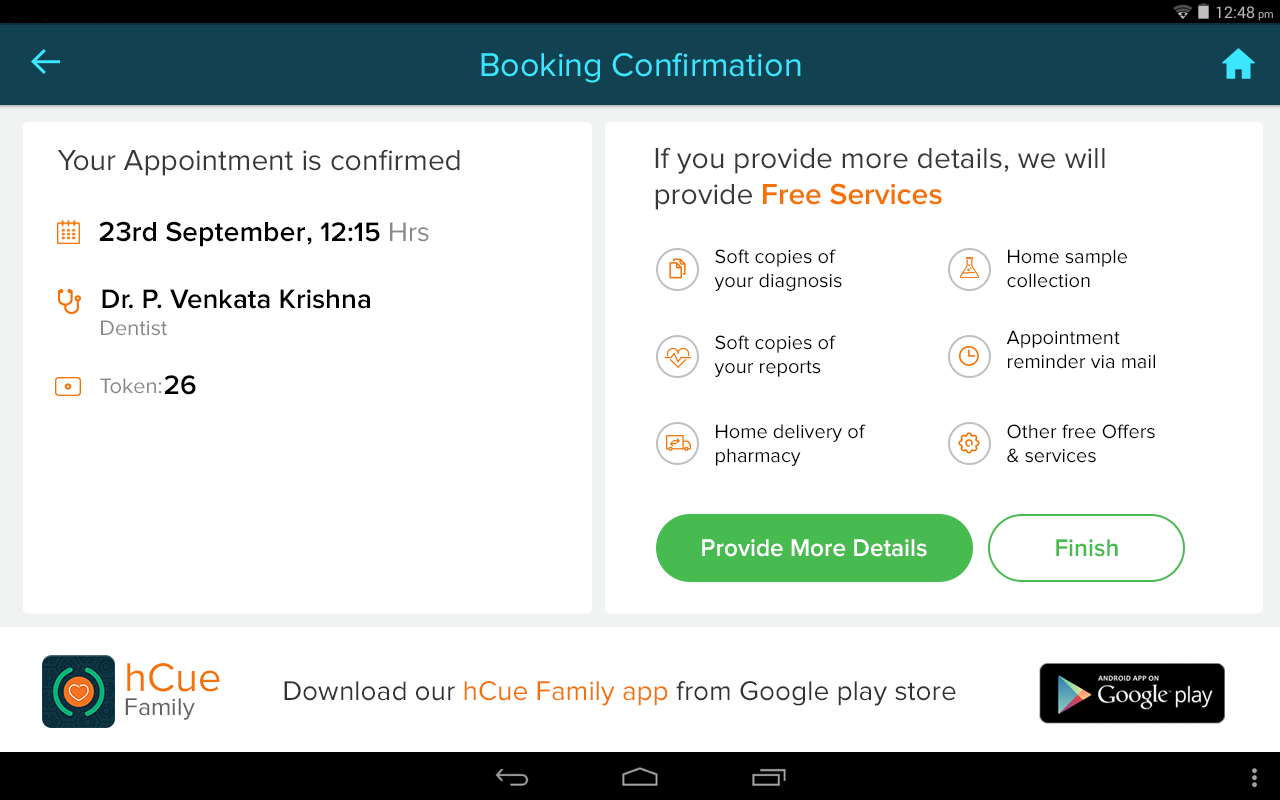Viewport: 1280px width, 800px height.
Task: Tap Android system back button
Action: coord(512,777)
